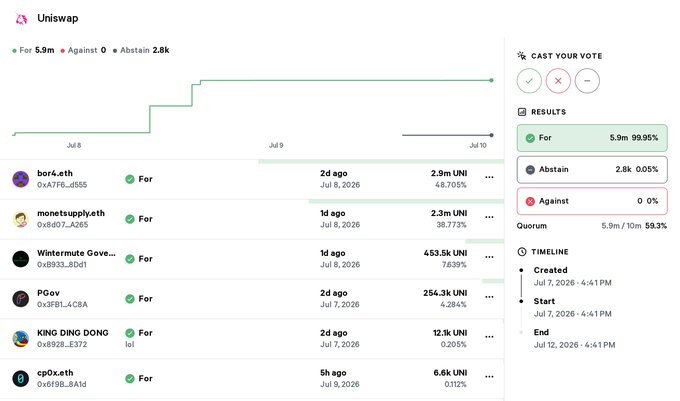Viewport: 680px width, 401px height.
Task: Cast an Against vote with the X button
Action: click(x=558, y=81)
